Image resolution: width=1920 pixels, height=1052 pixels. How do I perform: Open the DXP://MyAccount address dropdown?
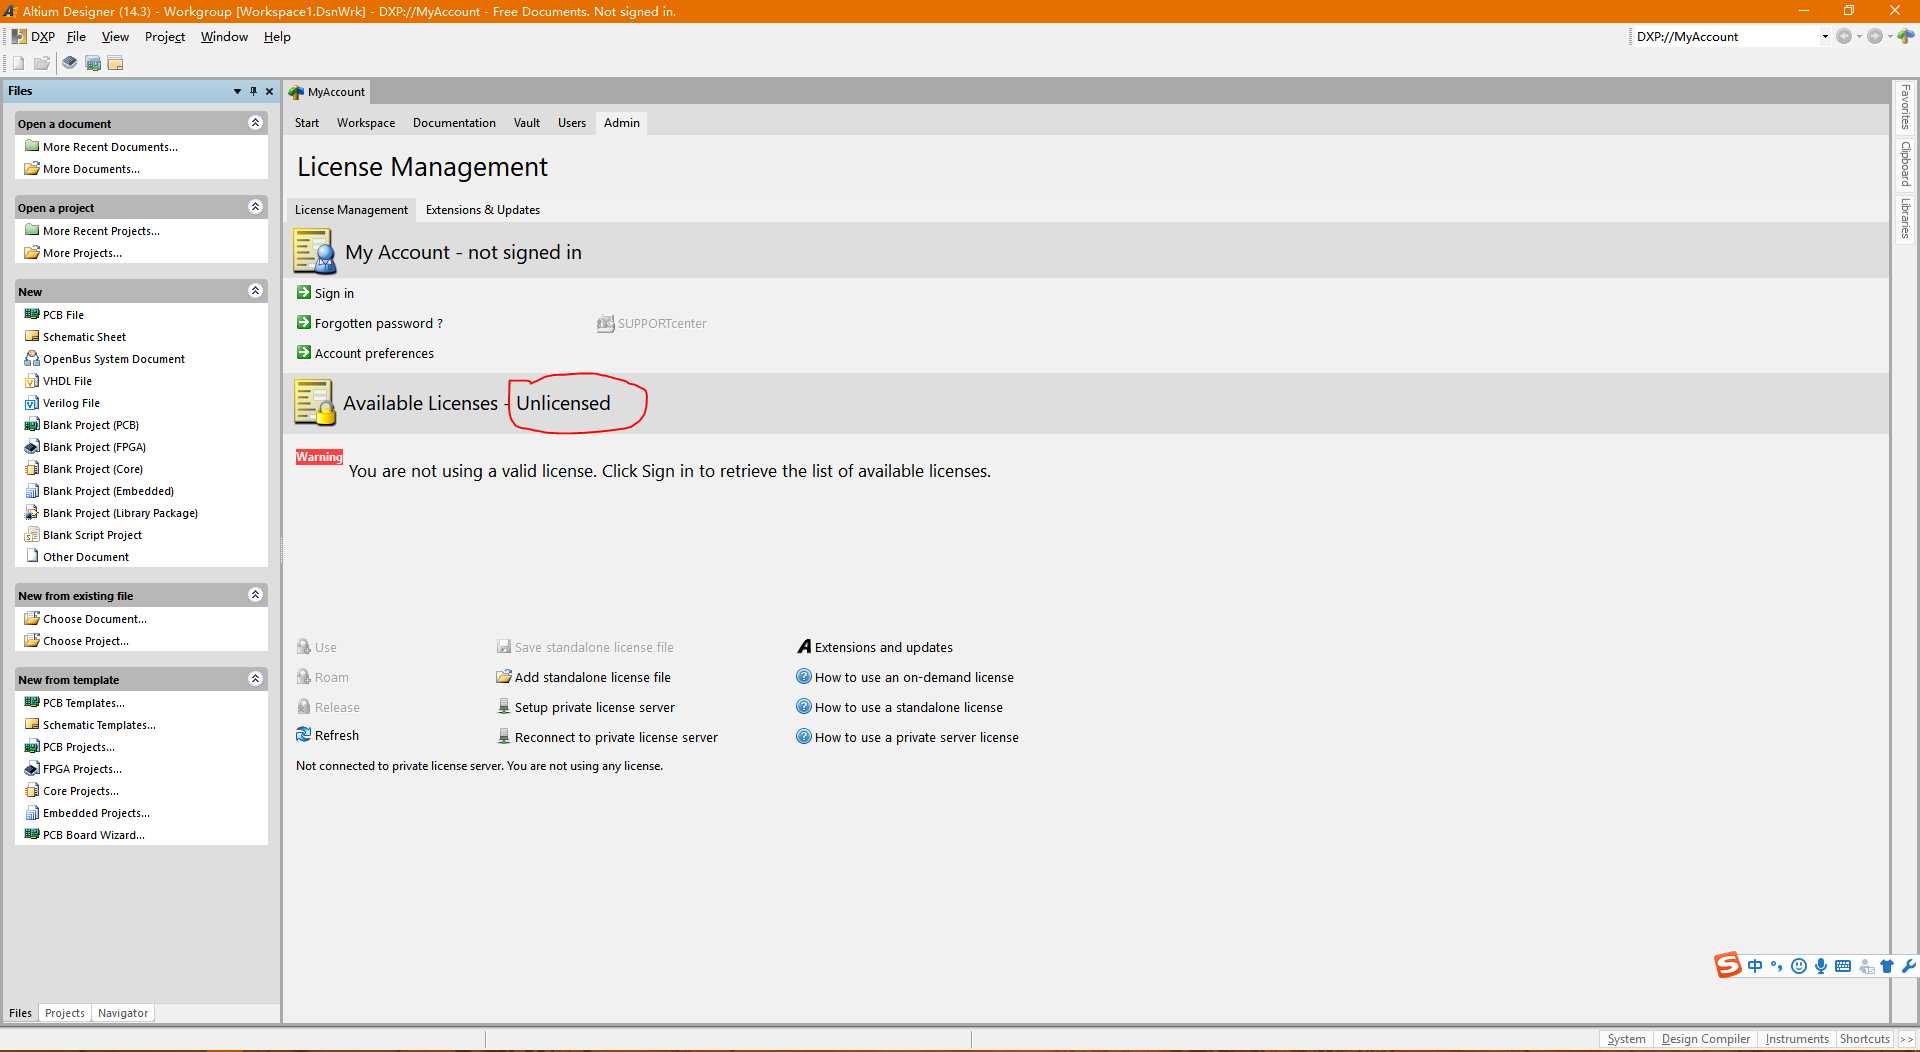point(1825,36)
